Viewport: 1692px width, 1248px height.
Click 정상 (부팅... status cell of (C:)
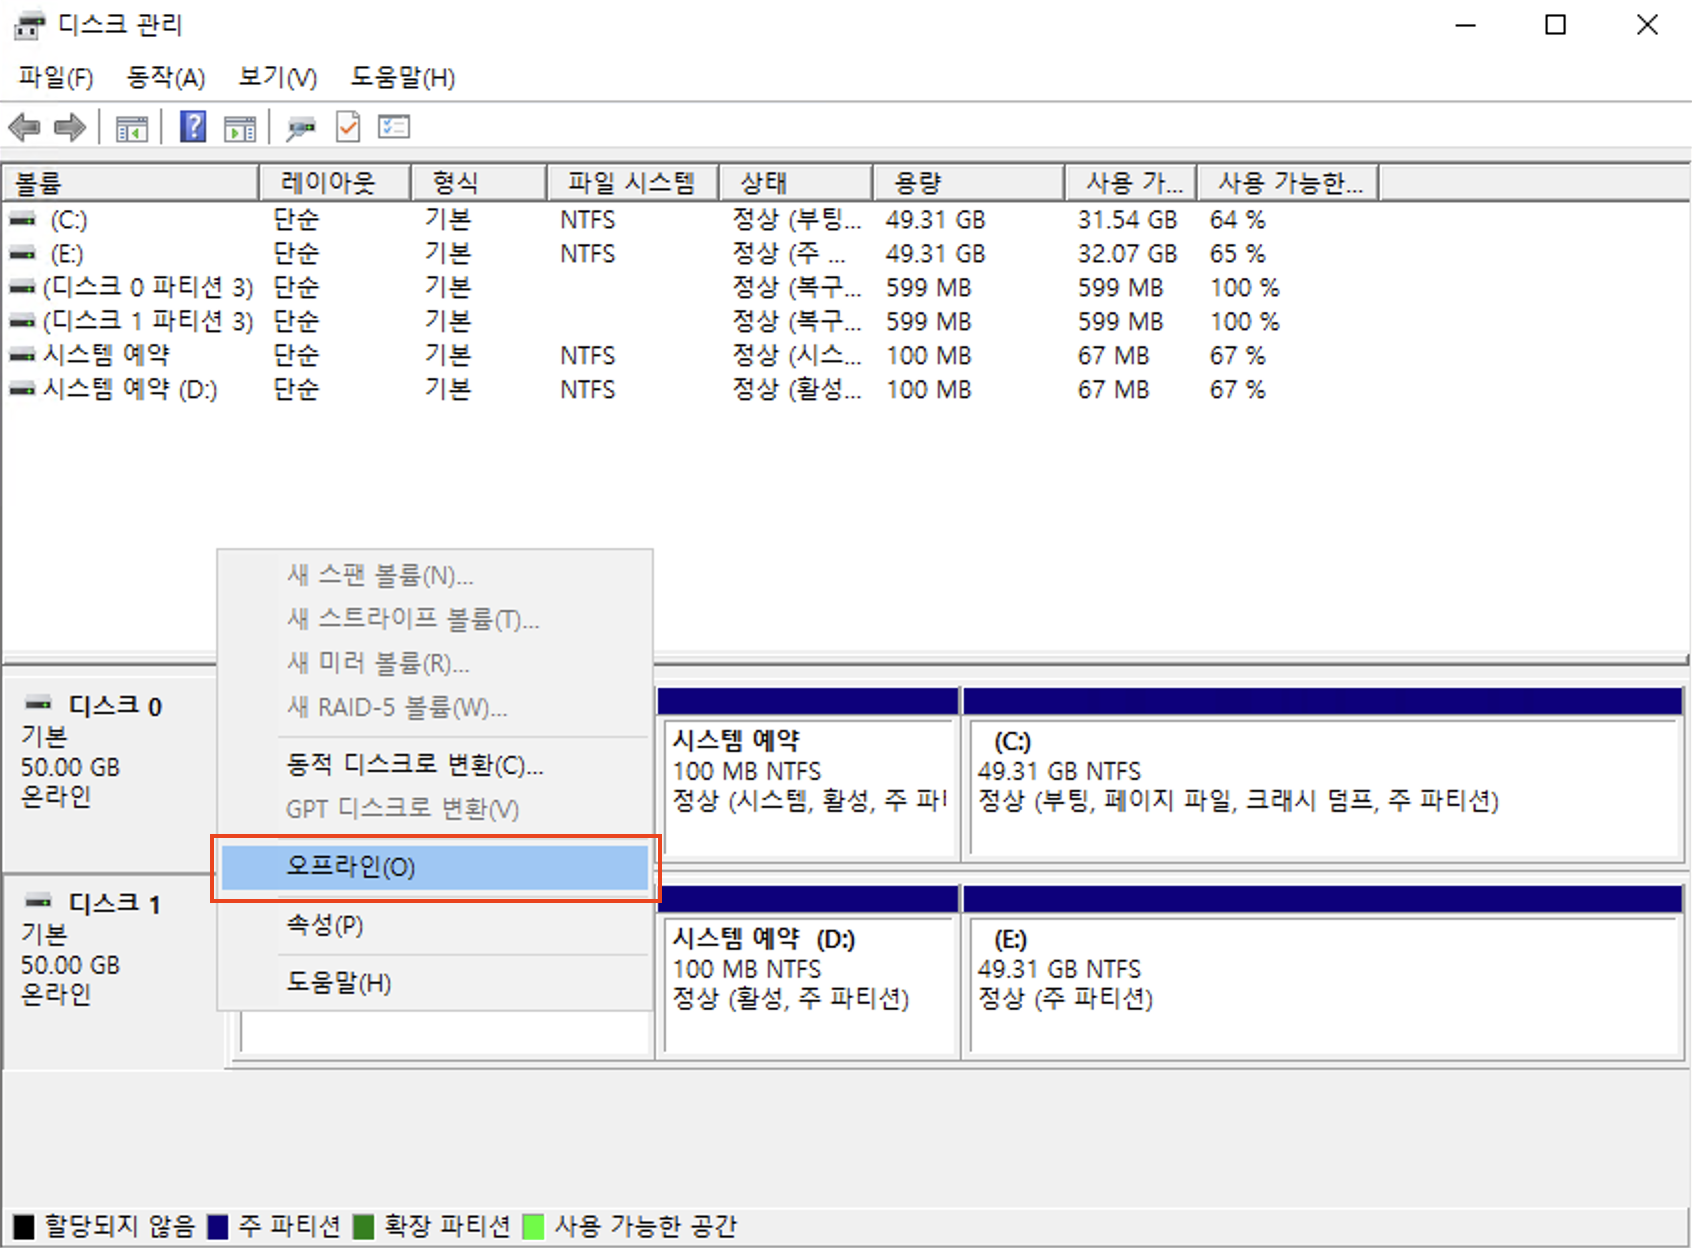[x=796, y=219]
